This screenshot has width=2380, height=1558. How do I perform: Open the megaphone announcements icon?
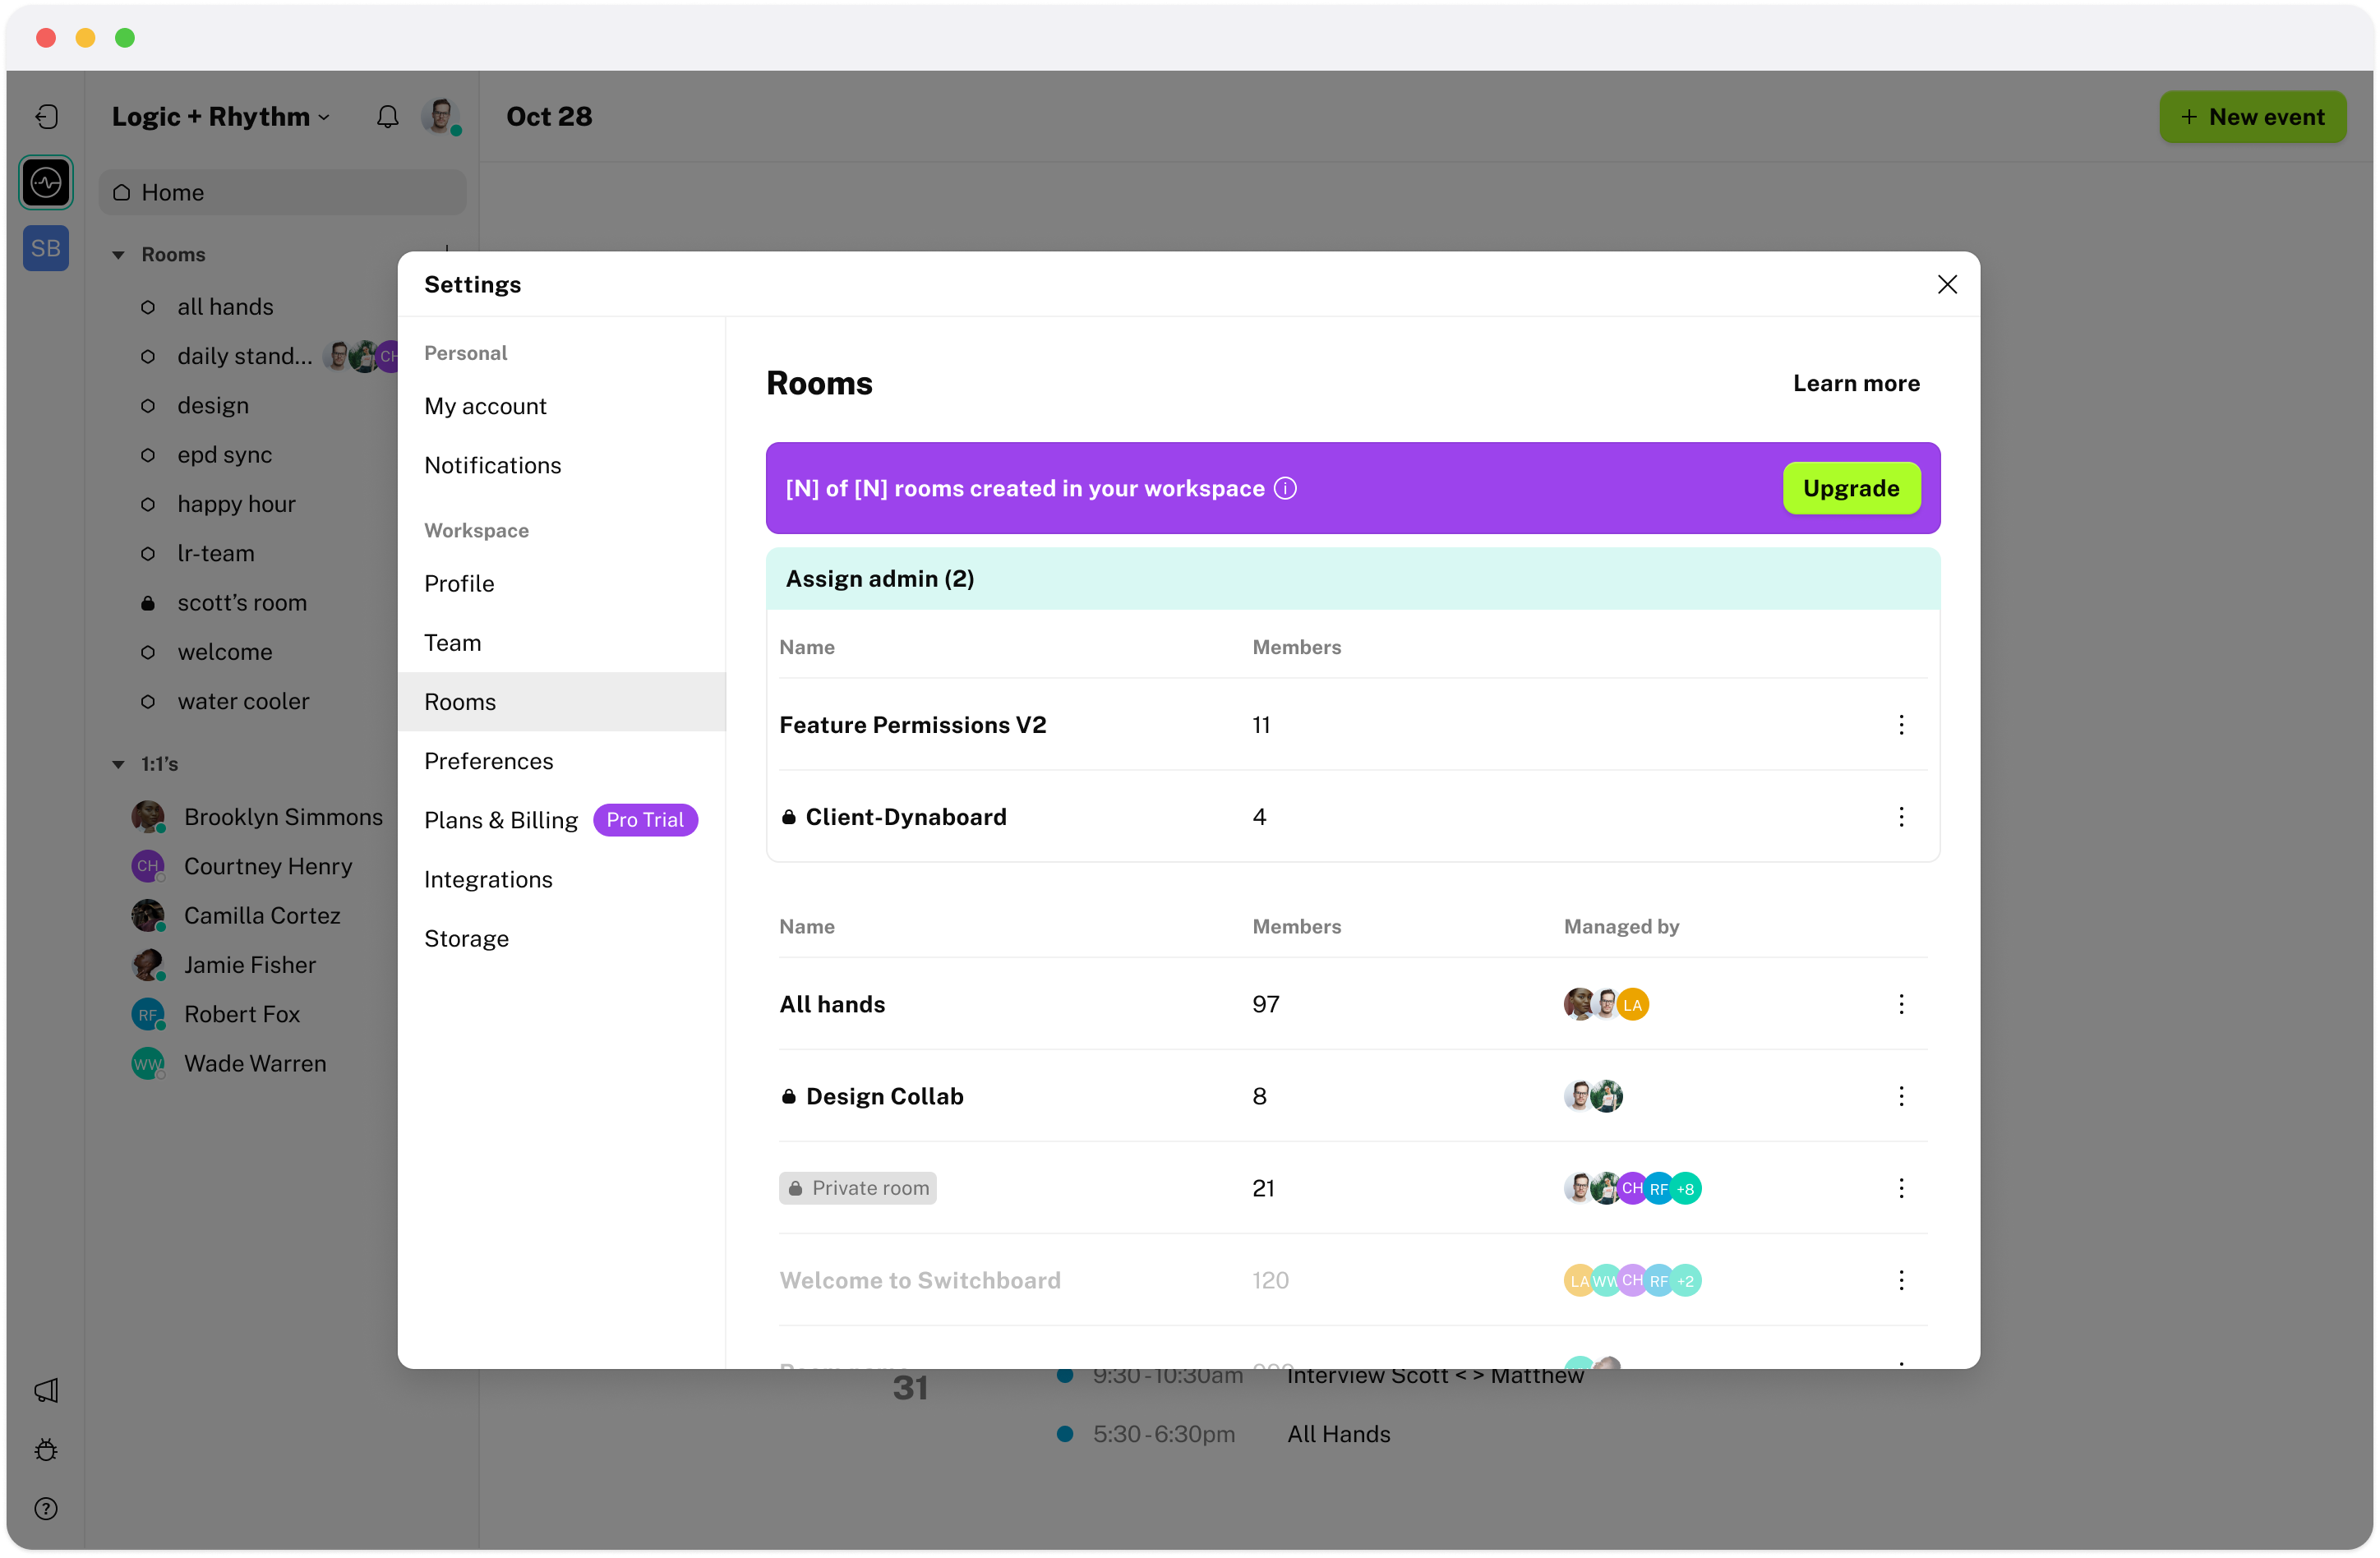coord(46,1390)
